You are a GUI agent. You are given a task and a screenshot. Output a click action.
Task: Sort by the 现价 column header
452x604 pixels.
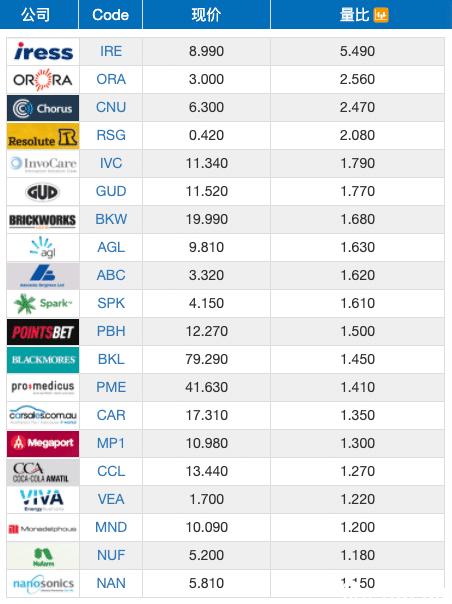(207, 15)
